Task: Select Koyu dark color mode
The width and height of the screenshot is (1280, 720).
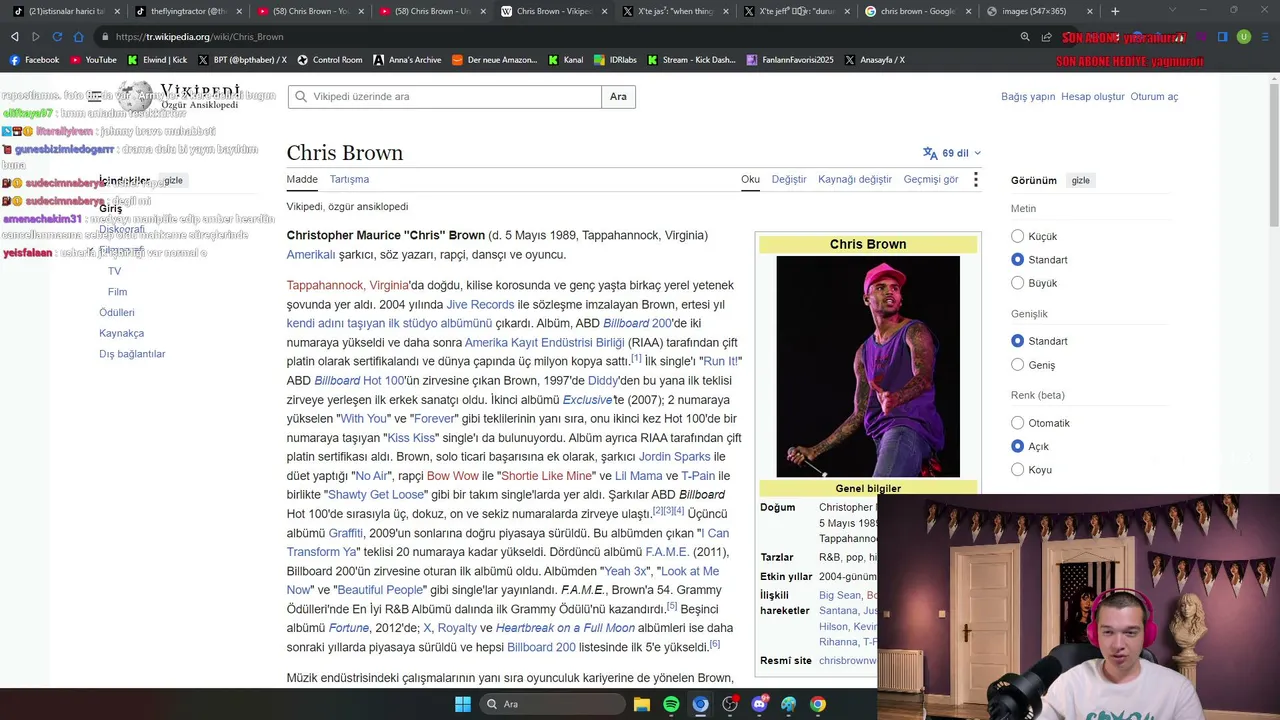Action: click(x=1017, y=470)
